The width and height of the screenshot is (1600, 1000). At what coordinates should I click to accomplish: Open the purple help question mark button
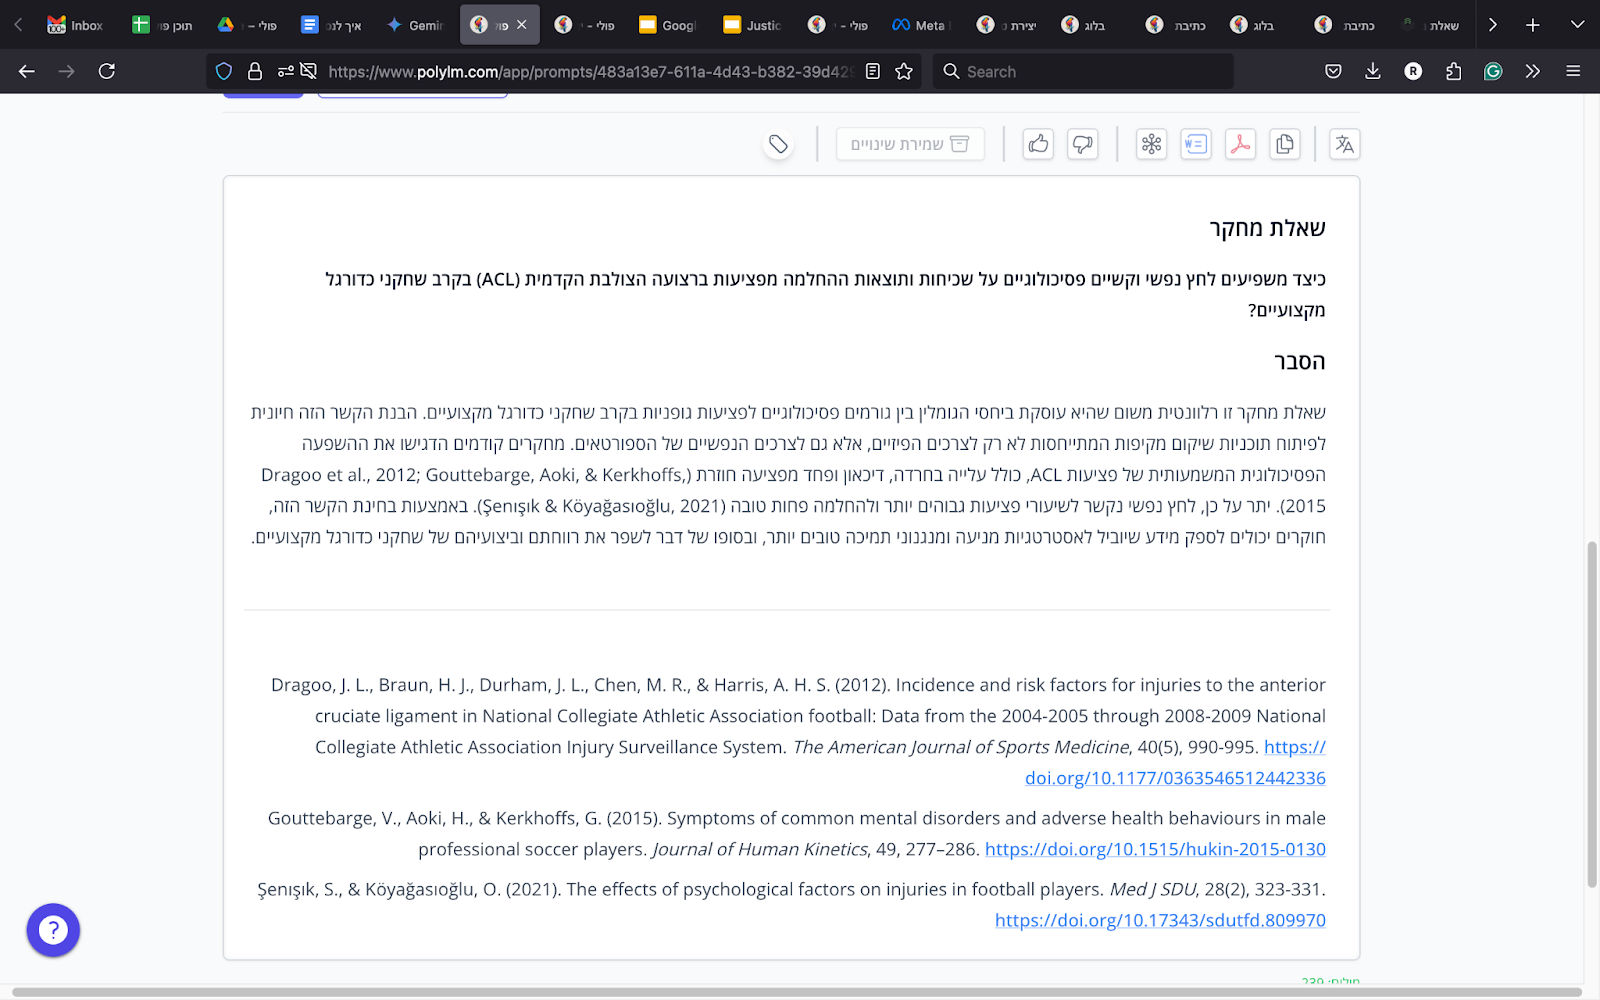[x=53, y=930]
